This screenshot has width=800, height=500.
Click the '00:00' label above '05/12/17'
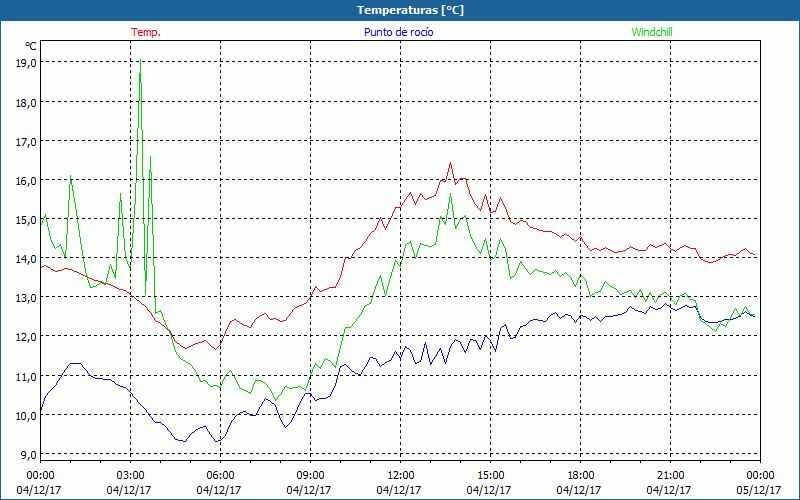761,476
